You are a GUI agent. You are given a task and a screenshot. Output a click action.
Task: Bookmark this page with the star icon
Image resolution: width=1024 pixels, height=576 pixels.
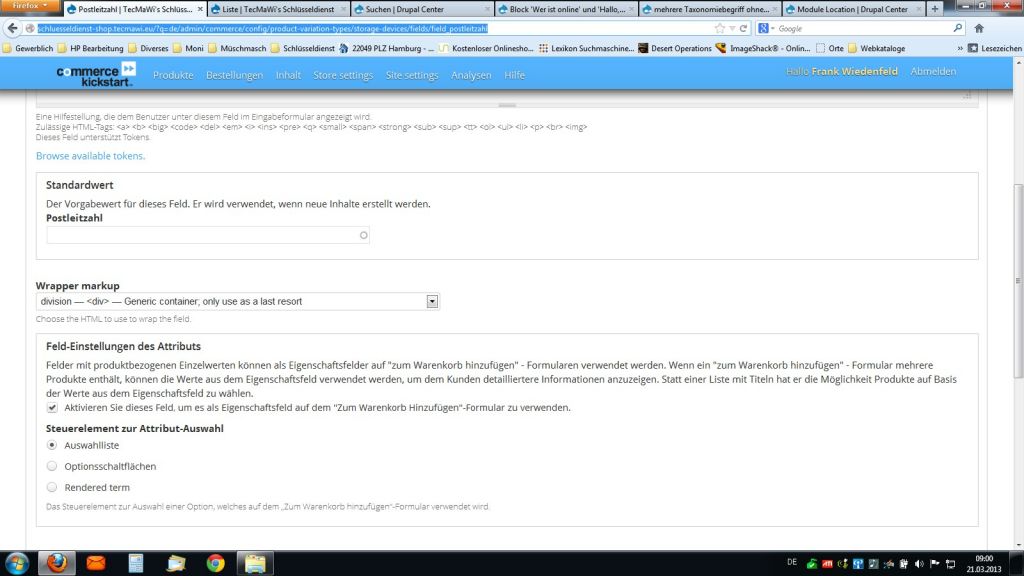720,28
